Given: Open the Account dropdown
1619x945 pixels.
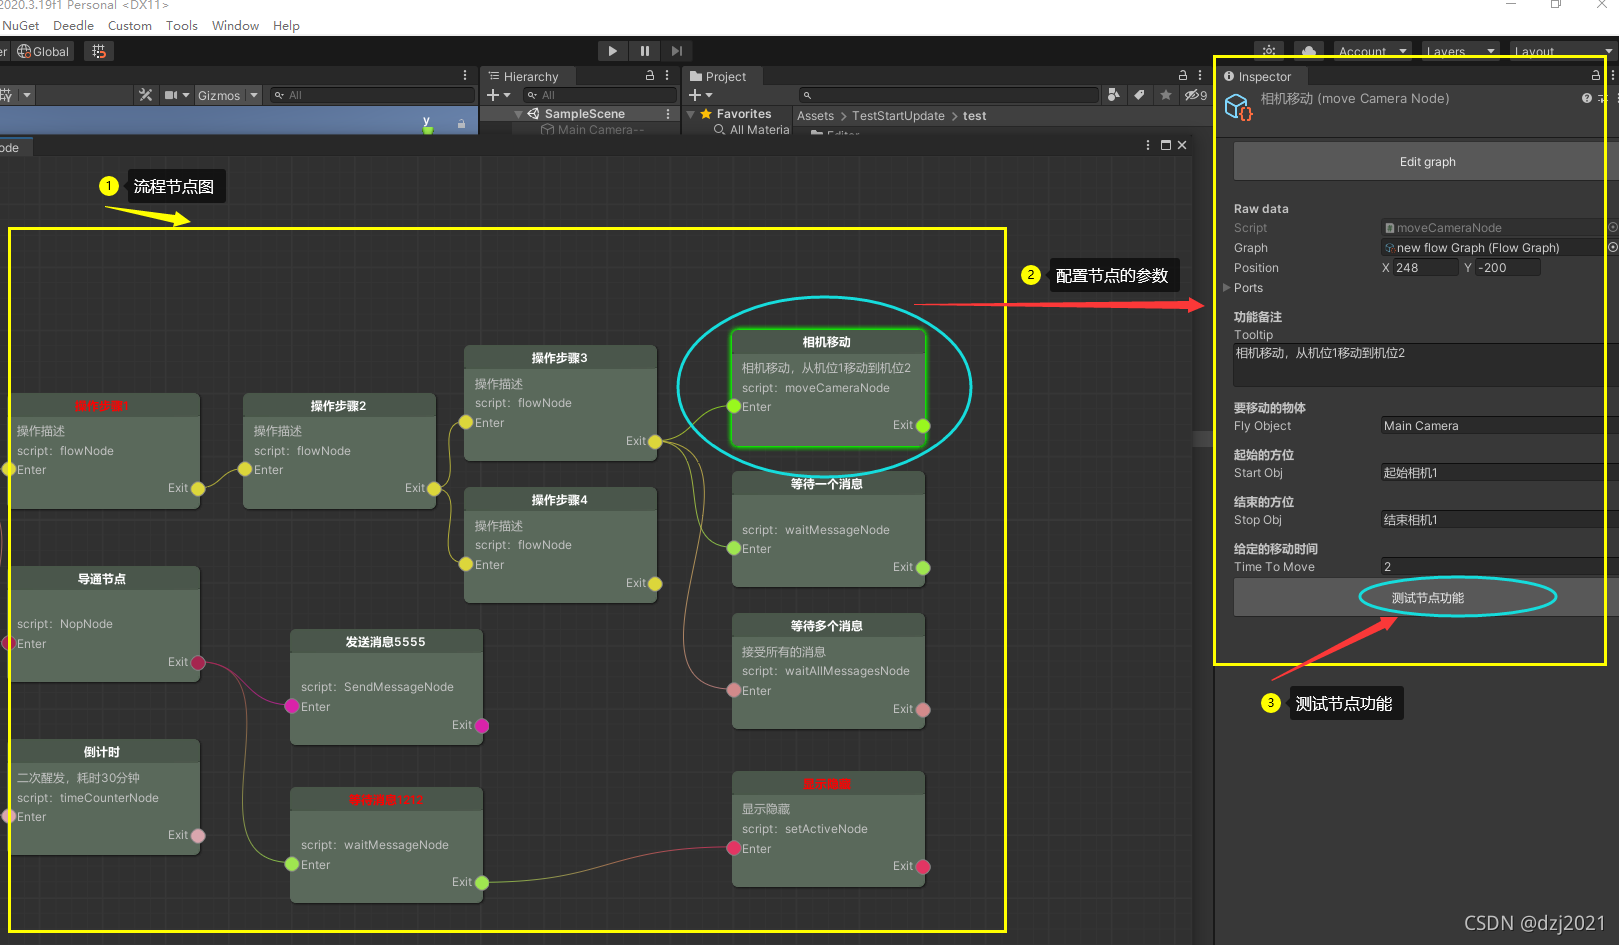Looking at the screenshot, I should click(1373, 51).
